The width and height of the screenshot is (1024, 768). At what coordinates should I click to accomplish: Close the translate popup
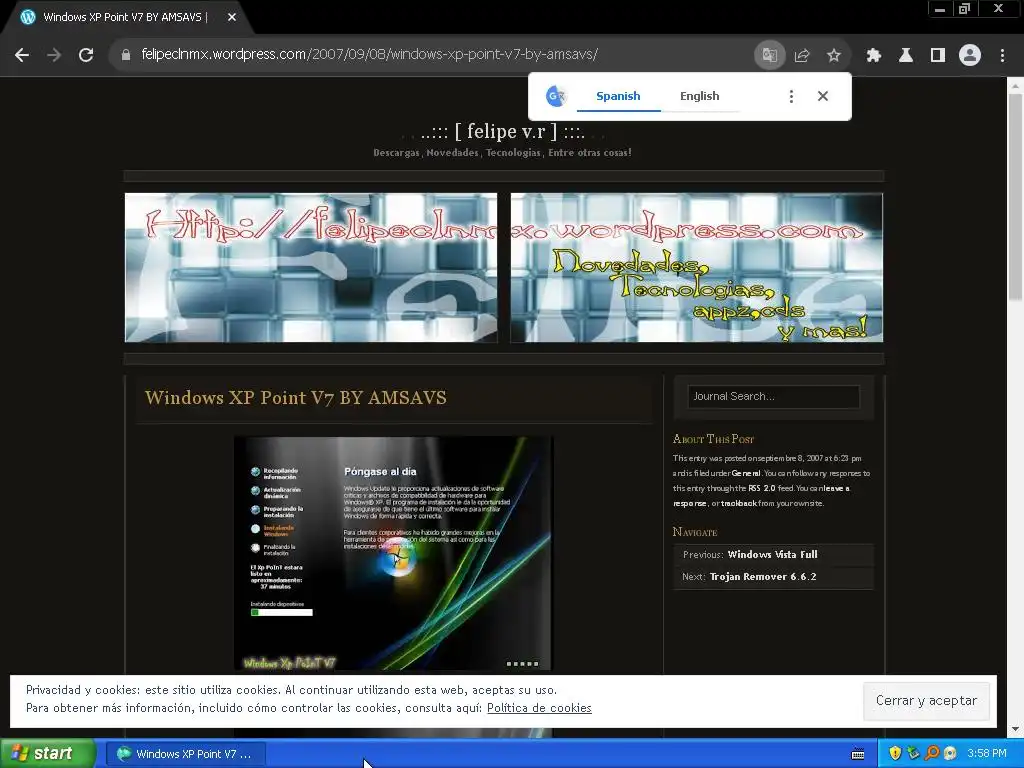(823, 97)
